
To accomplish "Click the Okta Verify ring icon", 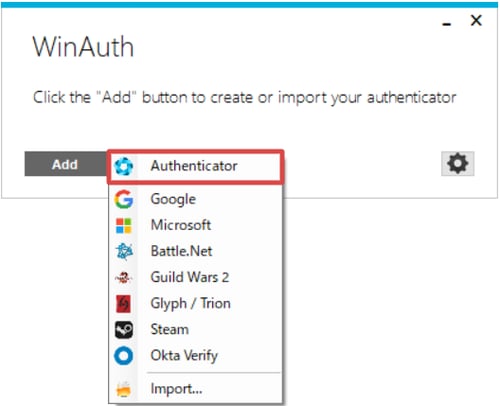I will coord(124,356).
